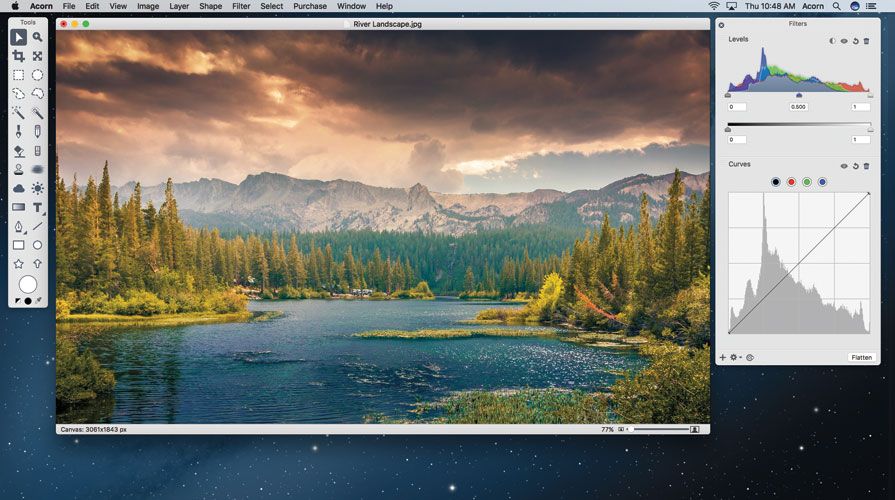Select the Instant Alpha wand tool
The height and width of the screenshot is (500, 895).
[x=37, y=113]
